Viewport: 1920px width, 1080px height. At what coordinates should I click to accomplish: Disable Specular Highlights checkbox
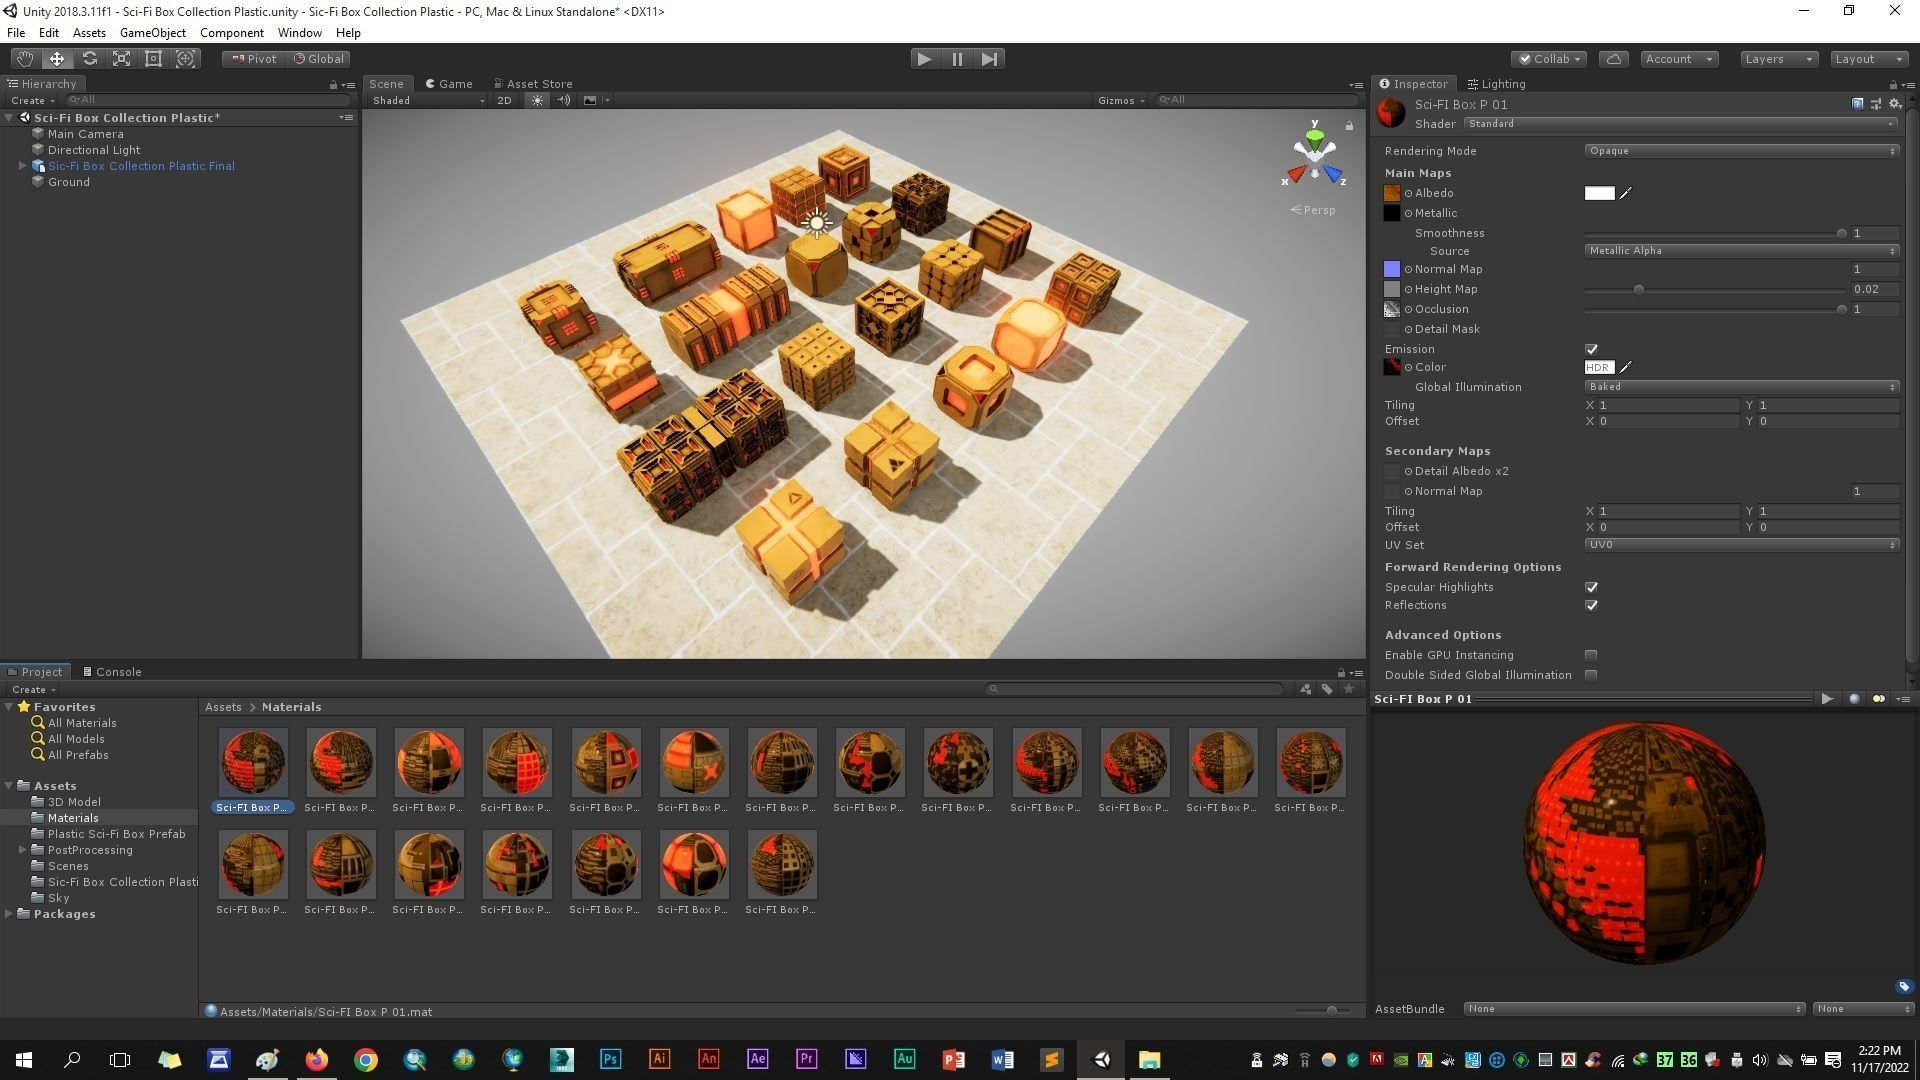(1591, 587)
